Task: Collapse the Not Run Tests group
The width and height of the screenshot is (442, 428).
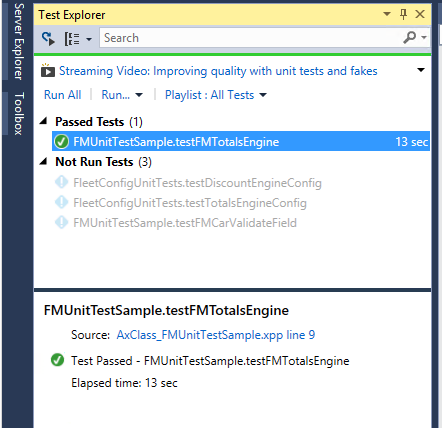Action: point(43,161)
